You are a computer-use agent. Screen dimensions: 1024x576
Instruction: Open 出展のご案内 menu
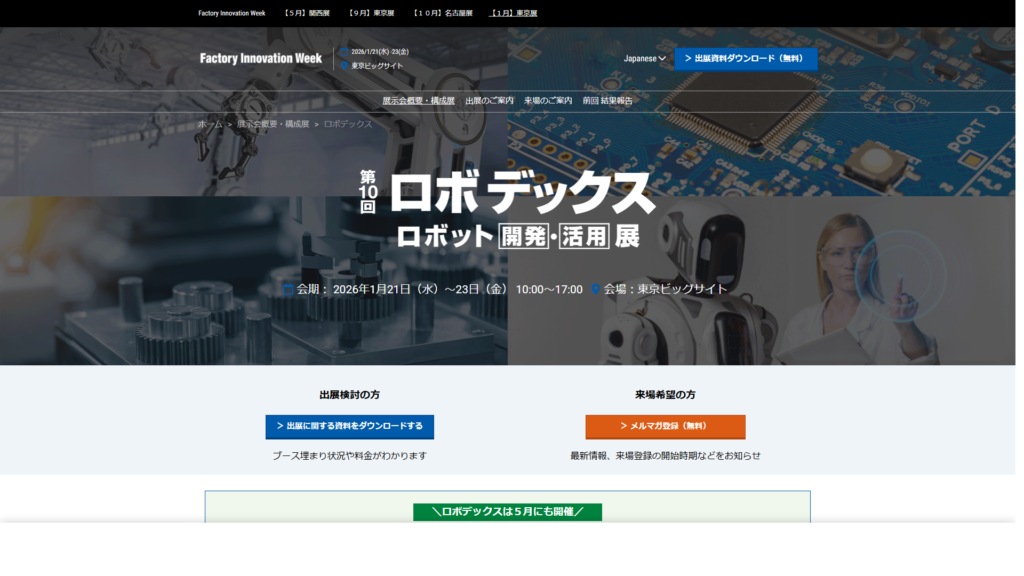tap(489, 101)
